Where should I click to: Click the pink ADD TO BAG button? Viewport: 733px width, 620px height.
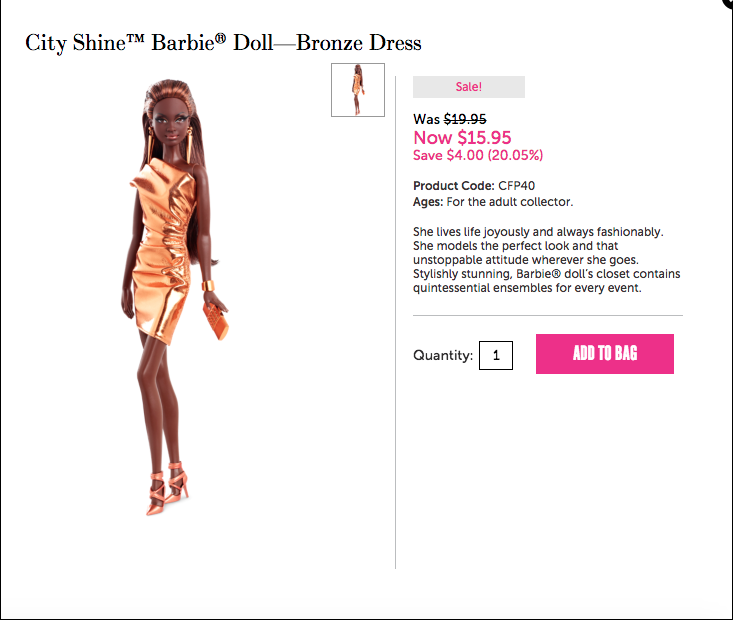click(x=604, y=353)
